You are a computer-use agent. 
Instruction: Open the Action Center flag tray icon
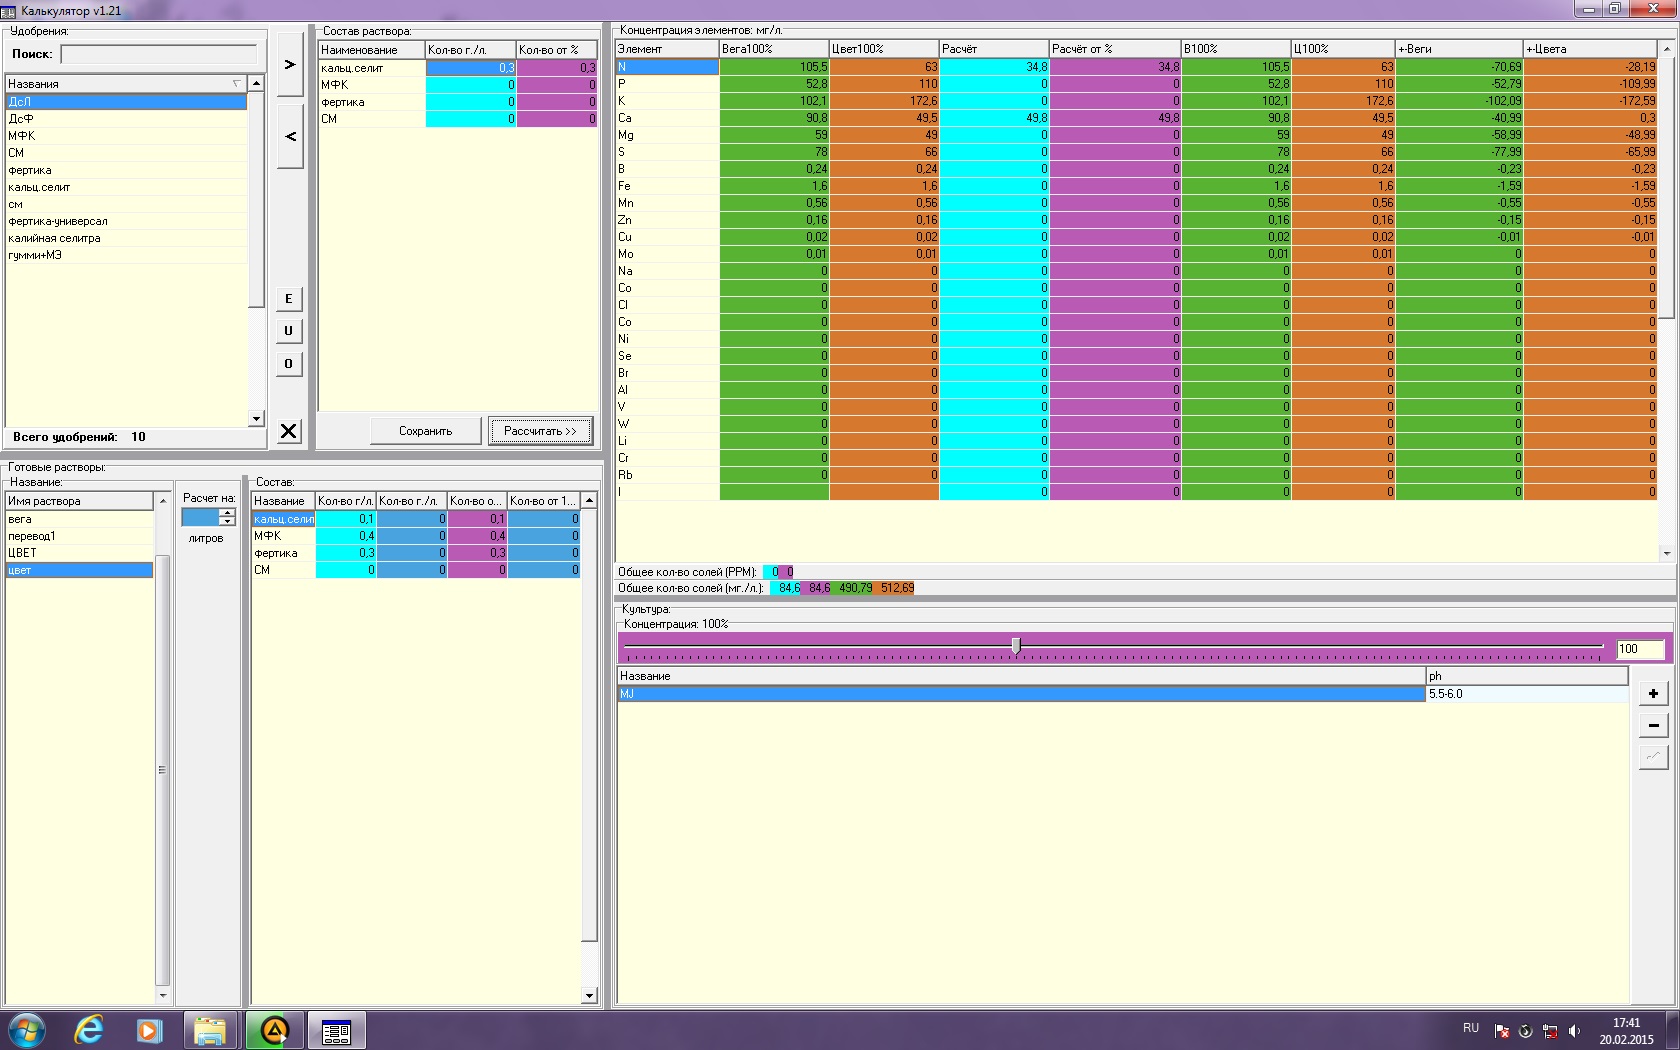[x=1502, y=1031]
